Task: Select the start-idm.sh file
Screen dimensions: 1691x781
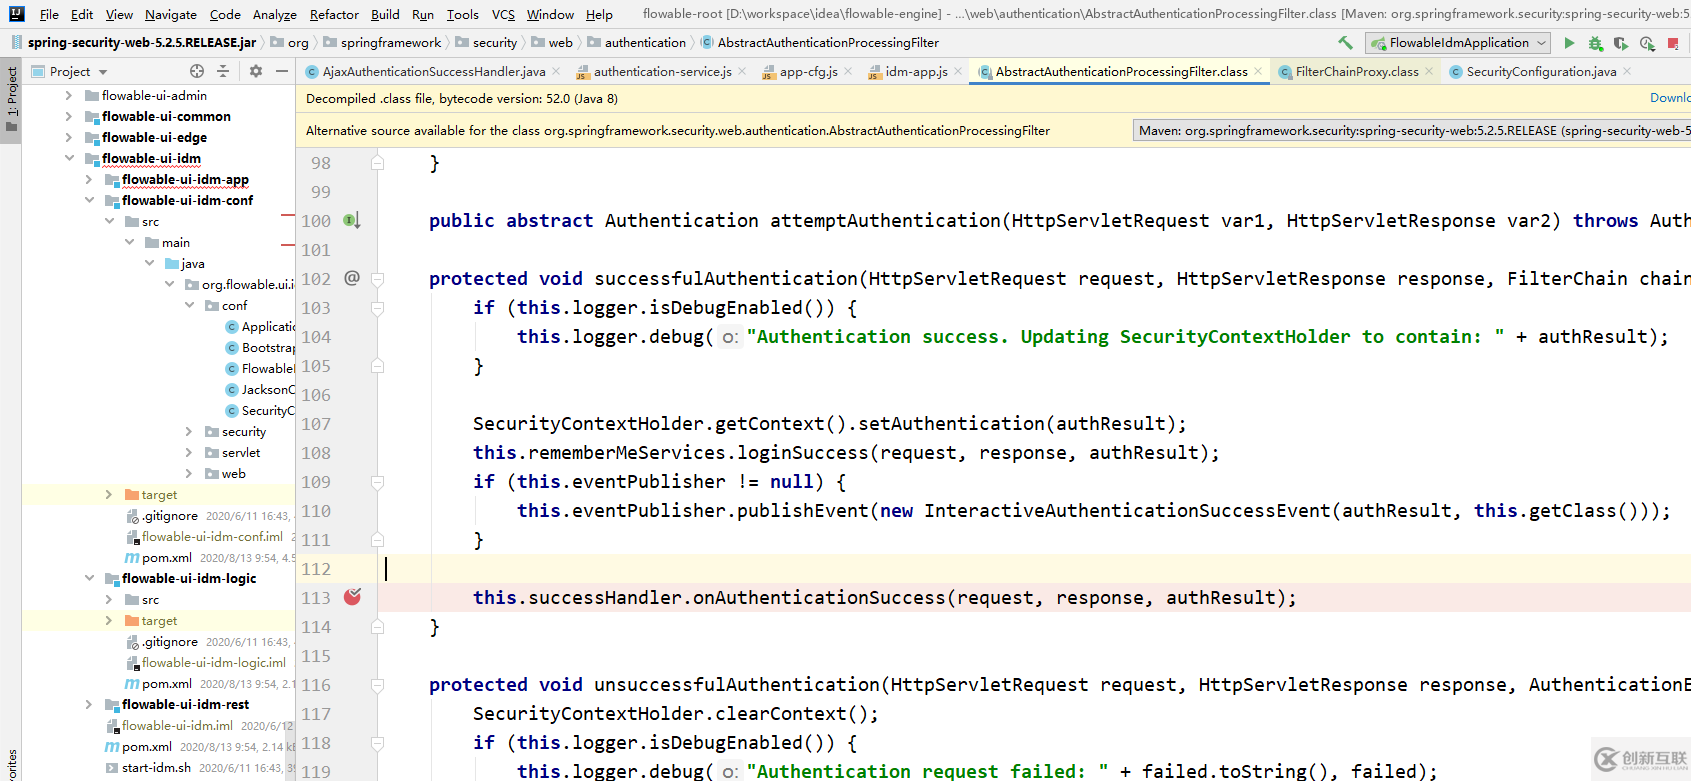Action: 156,767
